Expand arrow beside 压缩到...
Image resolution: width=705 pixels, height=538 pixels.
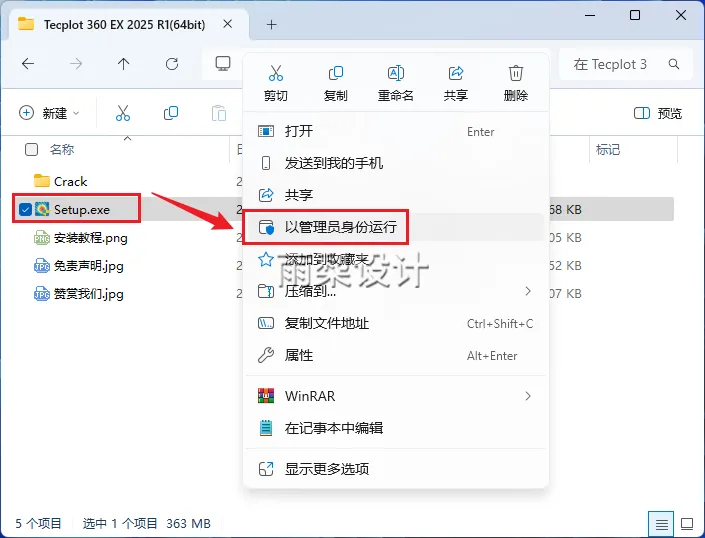pyautogui.click(x=528, y=291)
